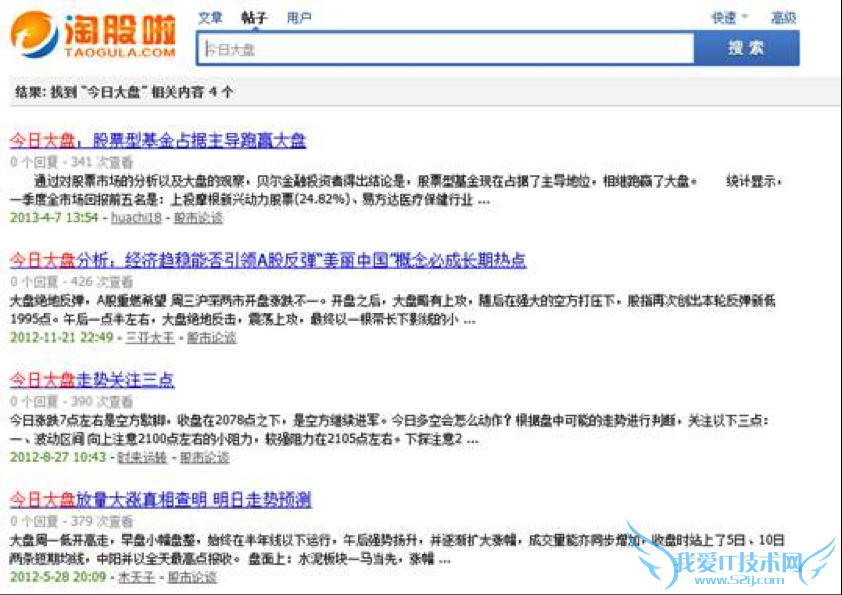The width and height of the screenshot is (842, 595).
Task: Click the result summary 找到 今日大盘 相关内容 4 个
Action: (124, 92)
